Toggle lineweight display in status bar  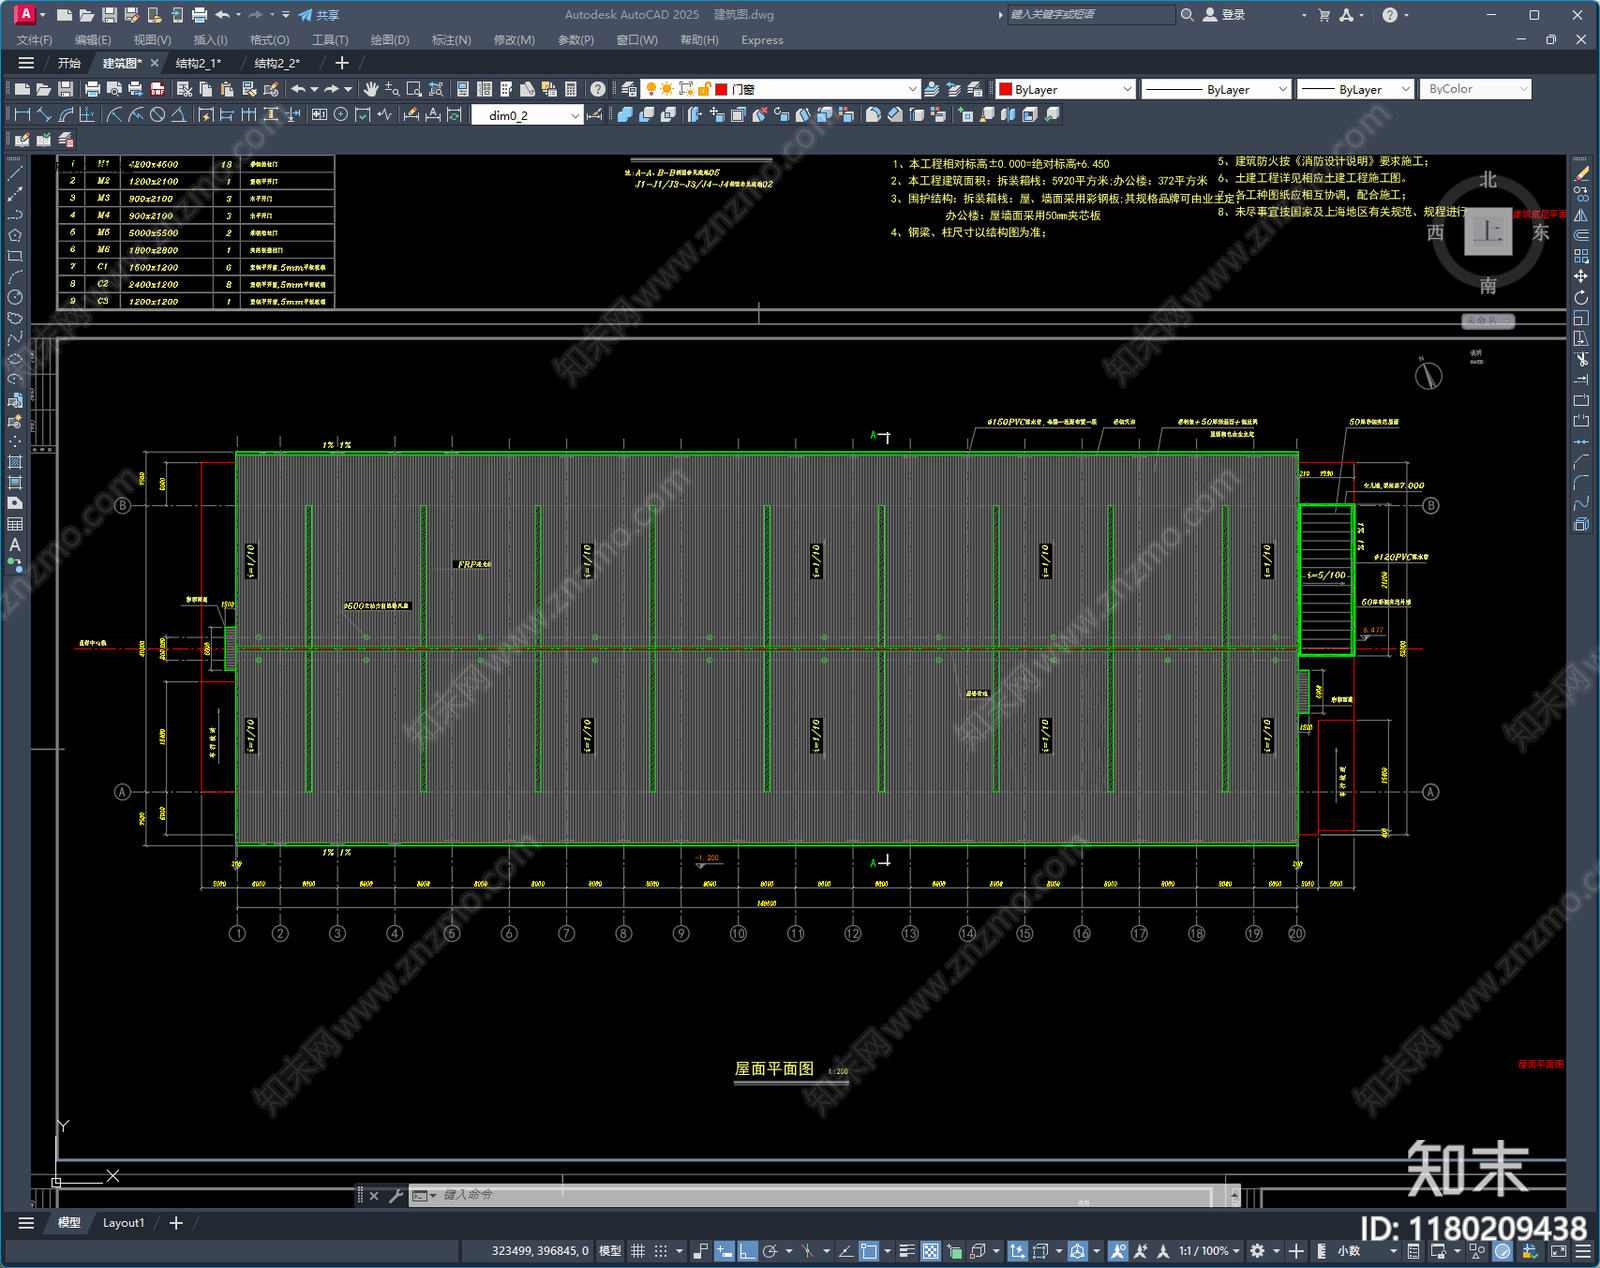click(907, 1251)
